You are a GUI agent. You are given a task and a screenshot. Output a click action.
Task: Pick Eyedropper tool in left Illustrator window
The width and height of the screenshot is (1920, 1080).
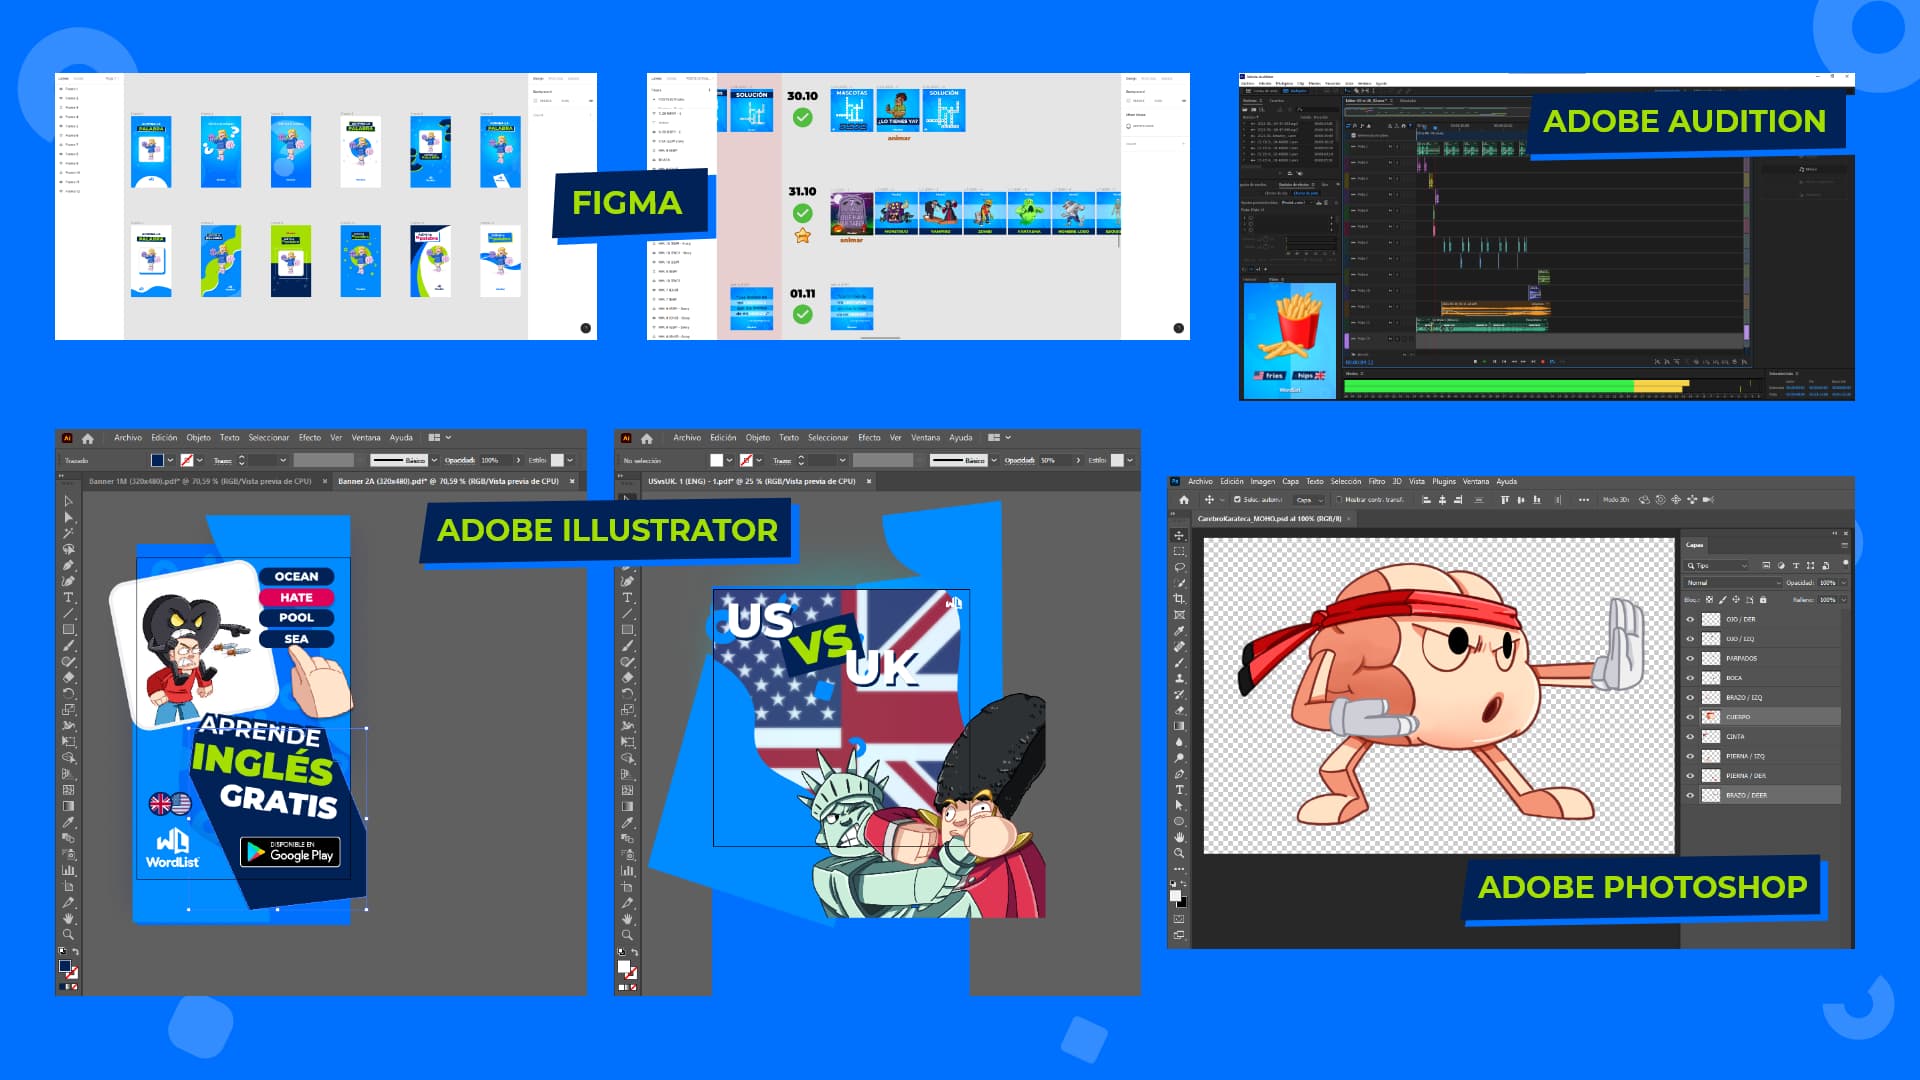click(68, 822)
